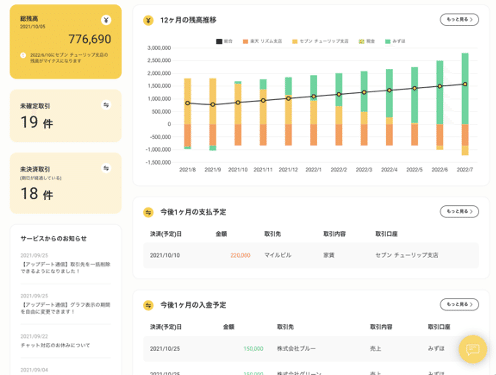Viewport: 496px width, 375px height.
Task: Open the notice グラフ表示の期間を自由に変更できます
Action: [x=65, y=308]
